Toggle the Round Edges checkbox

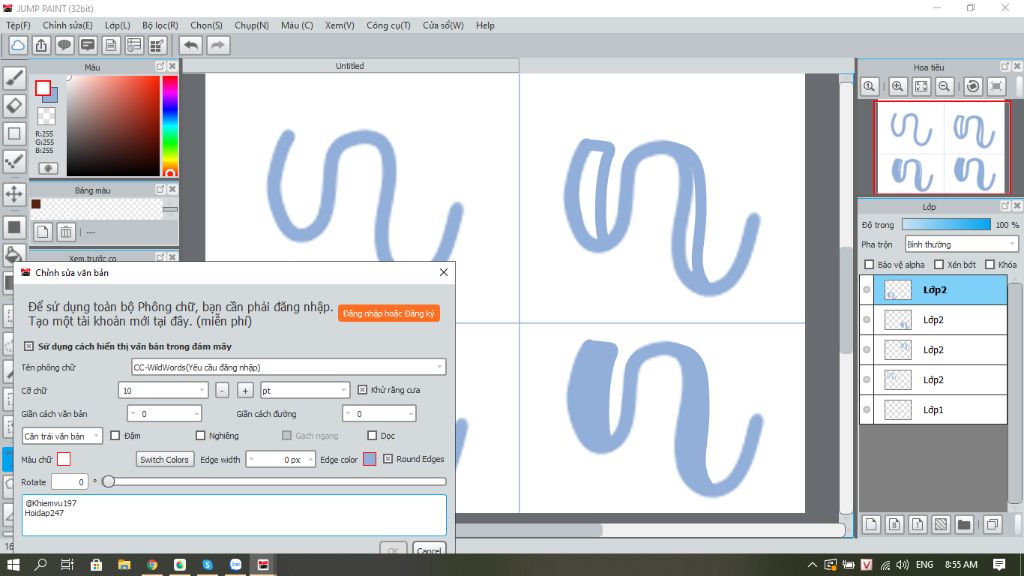[388, 459]
